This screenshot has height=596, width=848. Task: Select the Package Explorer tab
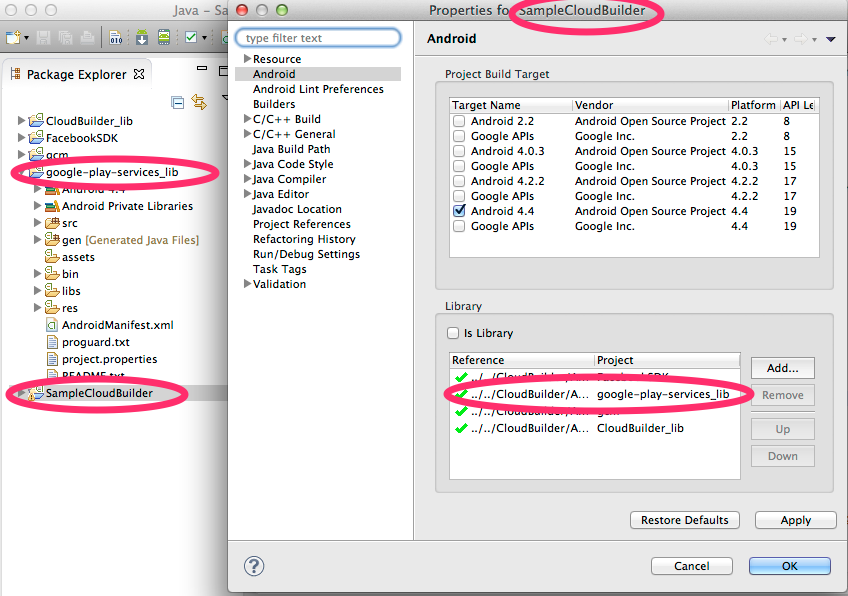coord(76,74)
